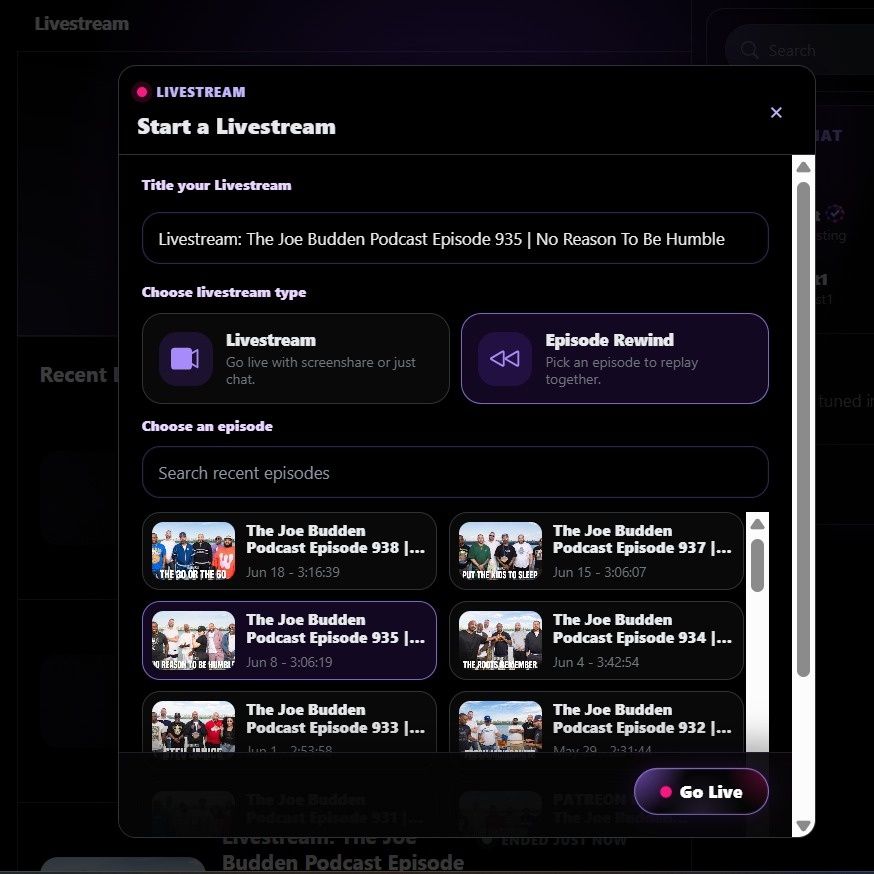Screen dimensions: 874x874
Task: Click Episode 935 thumbnail image
Action: (x=193, y=640)
